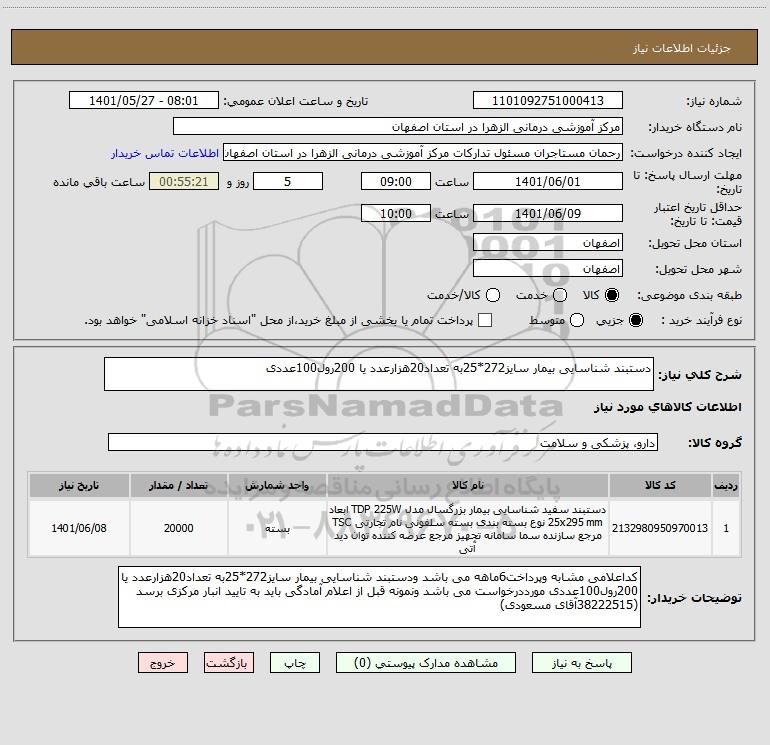Click the price validity date 1401/06/09
The width and height of the screenshot is (770, 745).
pos(548,213)
